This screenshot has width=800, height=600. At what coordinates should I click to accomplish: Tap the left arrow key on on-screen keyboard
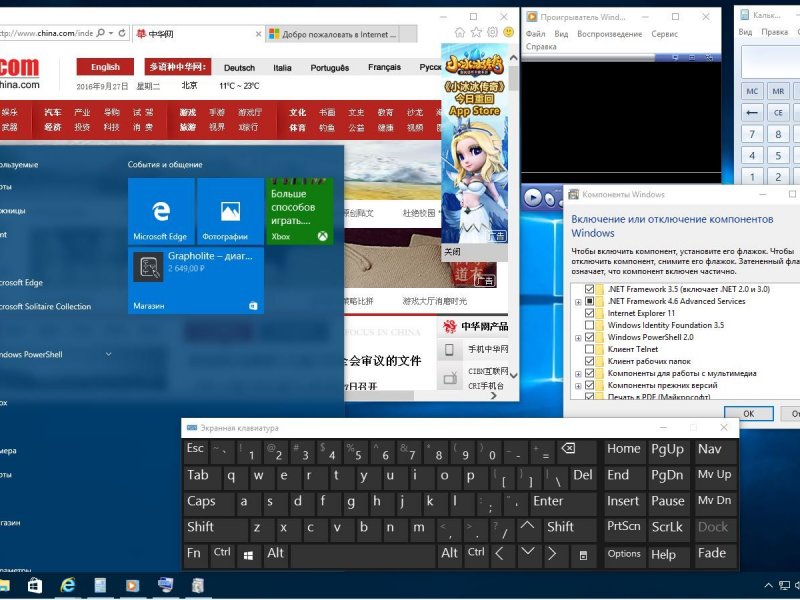tap(500, 554)
